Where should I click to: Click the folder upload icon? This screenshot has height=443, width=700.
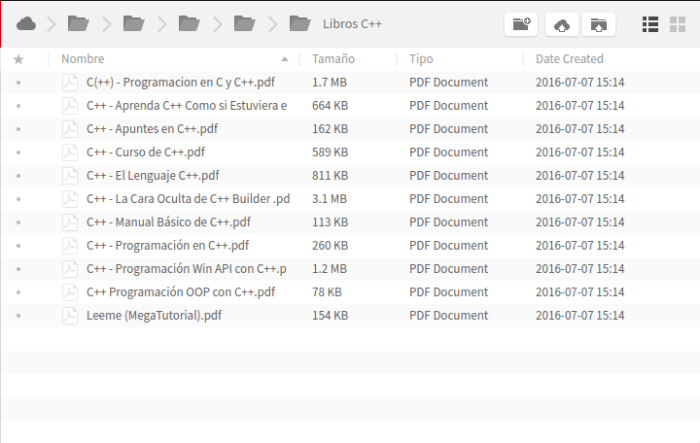598,24
